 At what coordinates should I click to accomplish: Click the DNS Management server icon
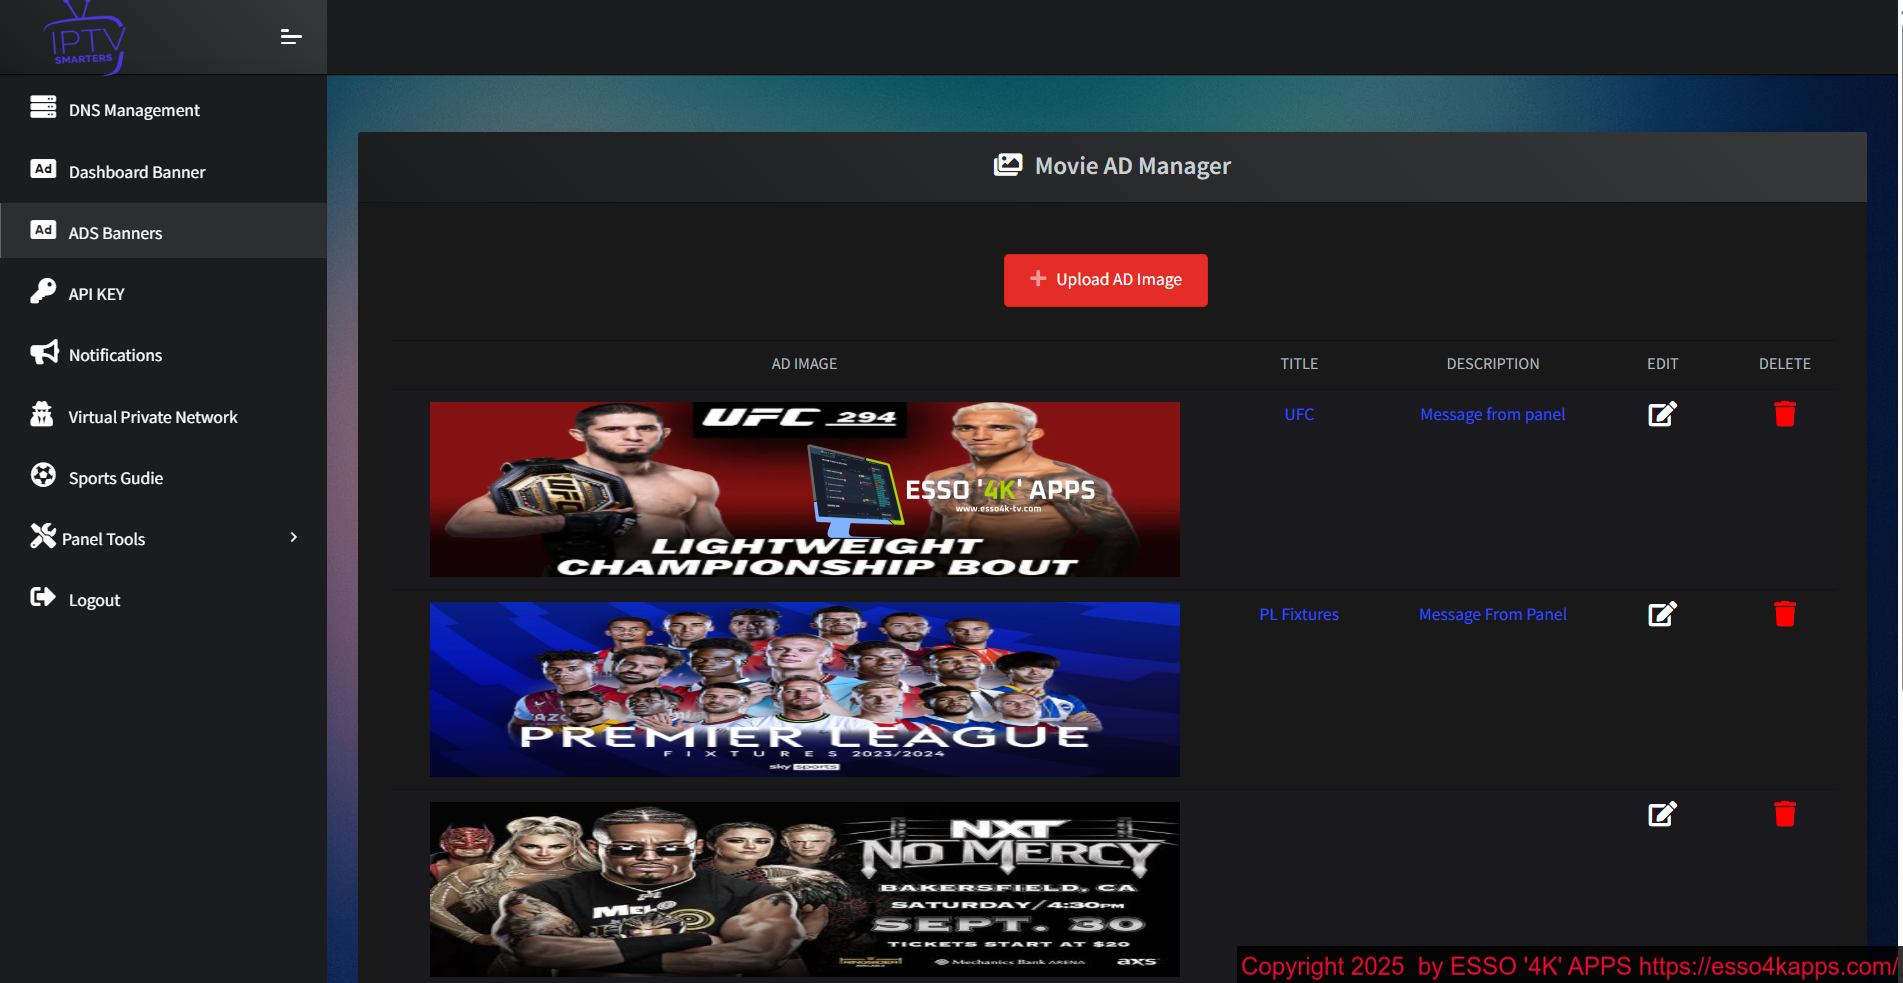pos(43,107)
